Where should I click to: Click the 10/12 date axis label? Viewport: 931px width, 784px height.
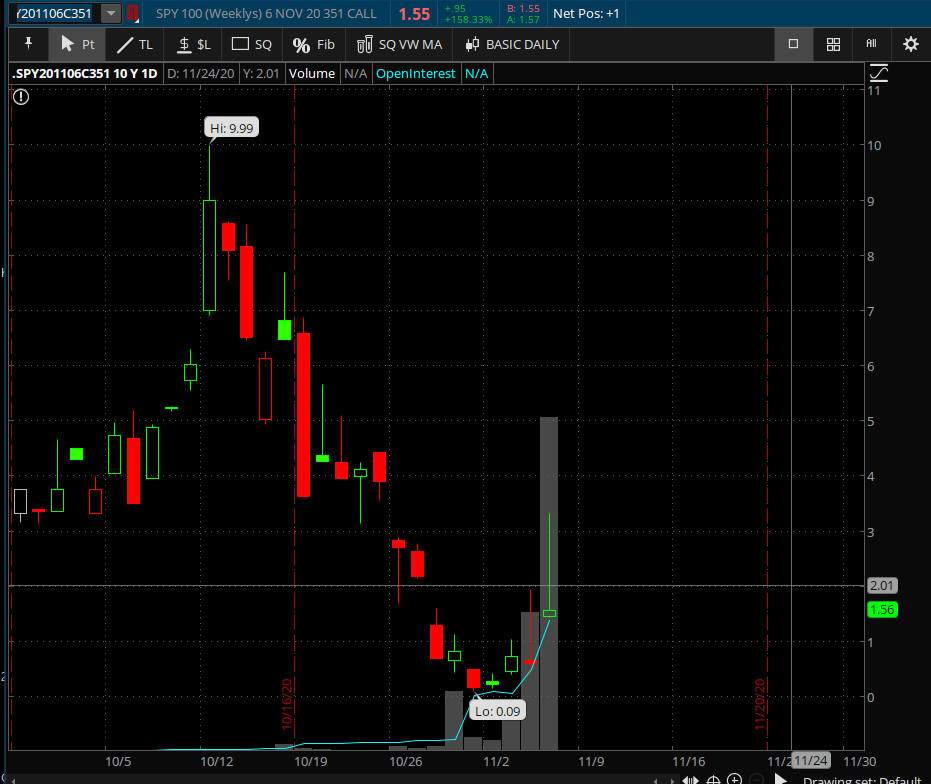coord(217,761)
